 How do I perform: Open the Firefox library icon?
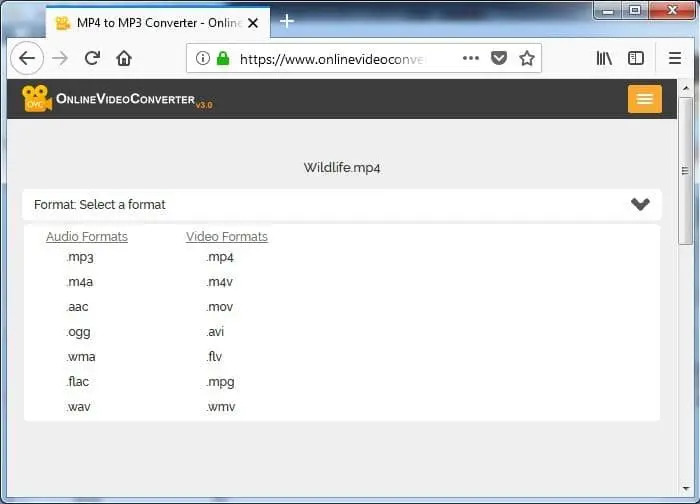coord(604,58)
